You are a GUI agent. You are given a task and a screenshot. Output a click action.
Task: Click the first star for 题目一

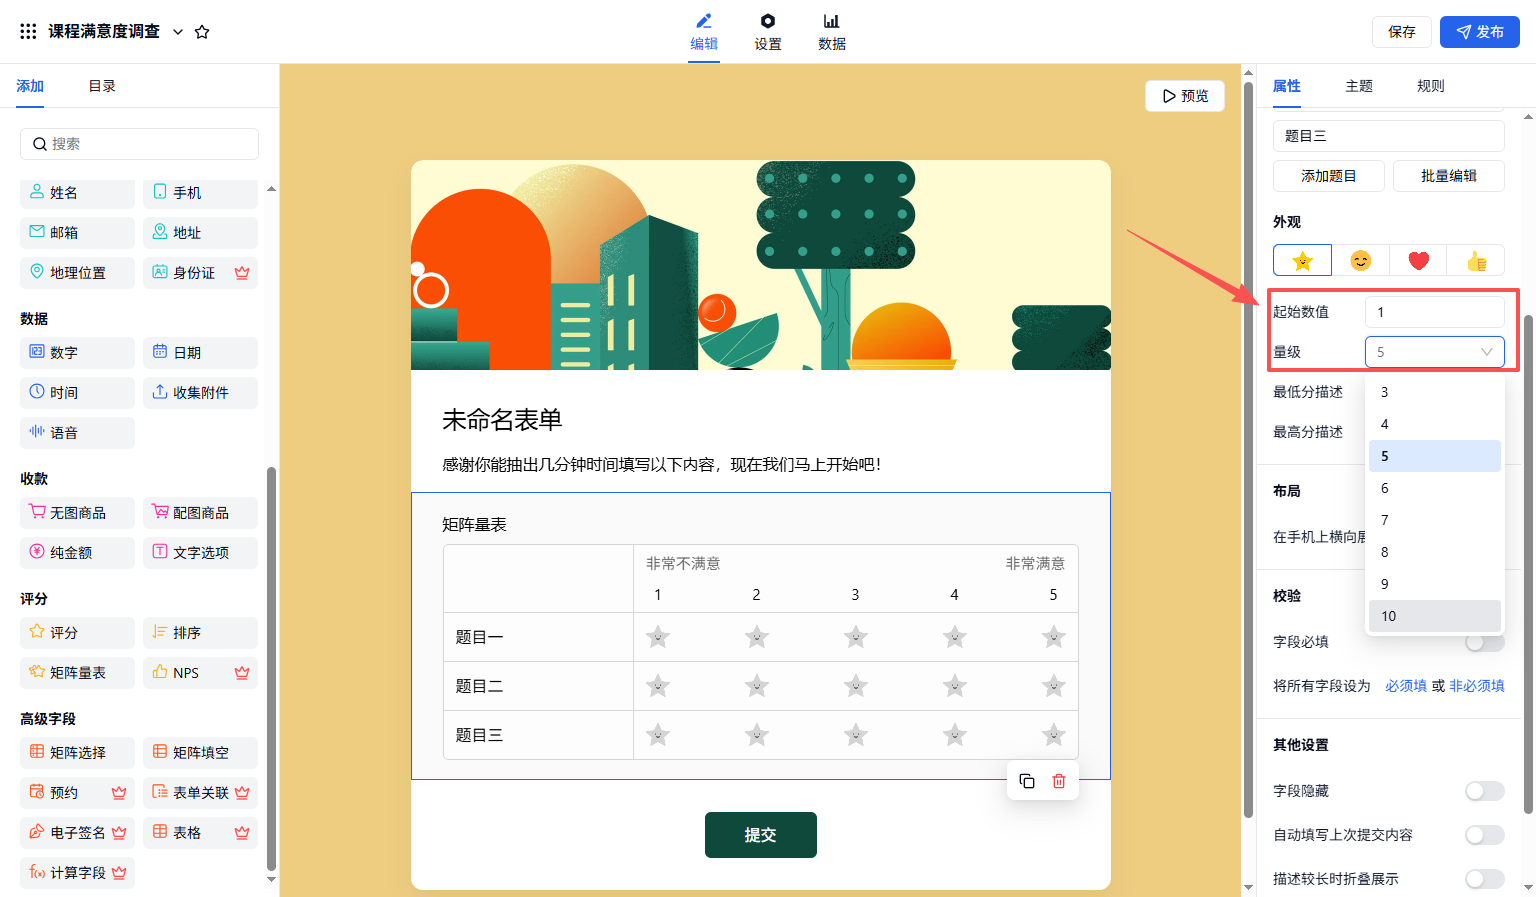[658, 637]
